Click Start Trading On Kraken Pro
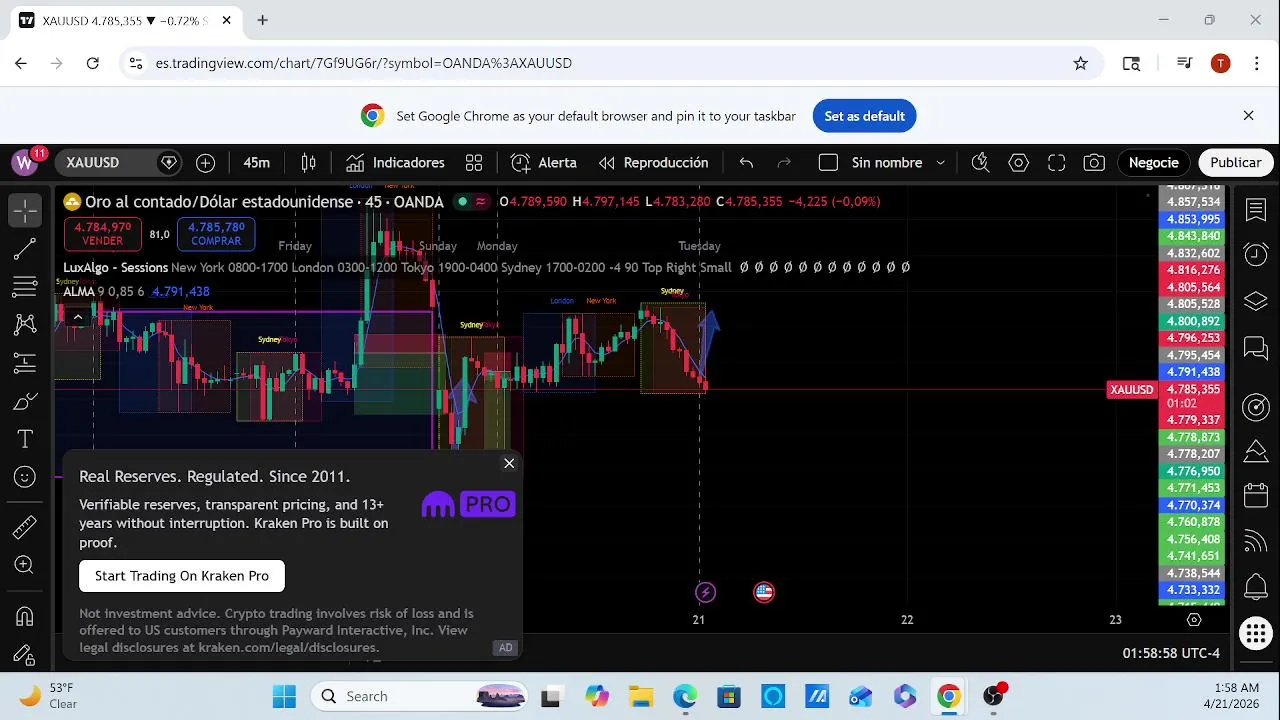This screenshot has height=720, width=1280. coord(182,576)
